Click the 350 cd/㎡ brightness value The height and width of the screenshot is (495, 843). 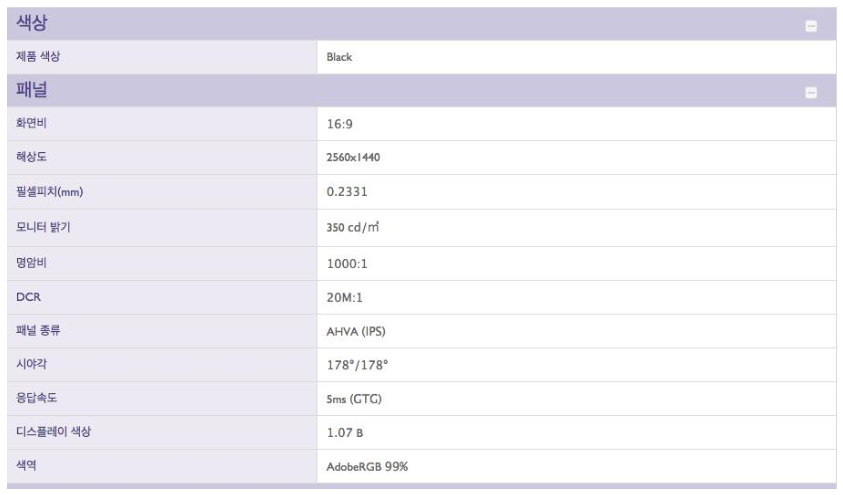353,227
